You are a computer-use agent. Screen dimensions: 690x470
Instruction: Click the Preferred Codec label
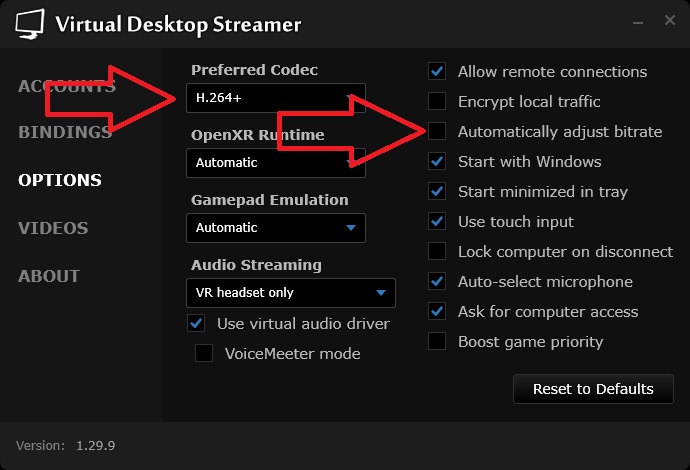(x=254, y=70)
